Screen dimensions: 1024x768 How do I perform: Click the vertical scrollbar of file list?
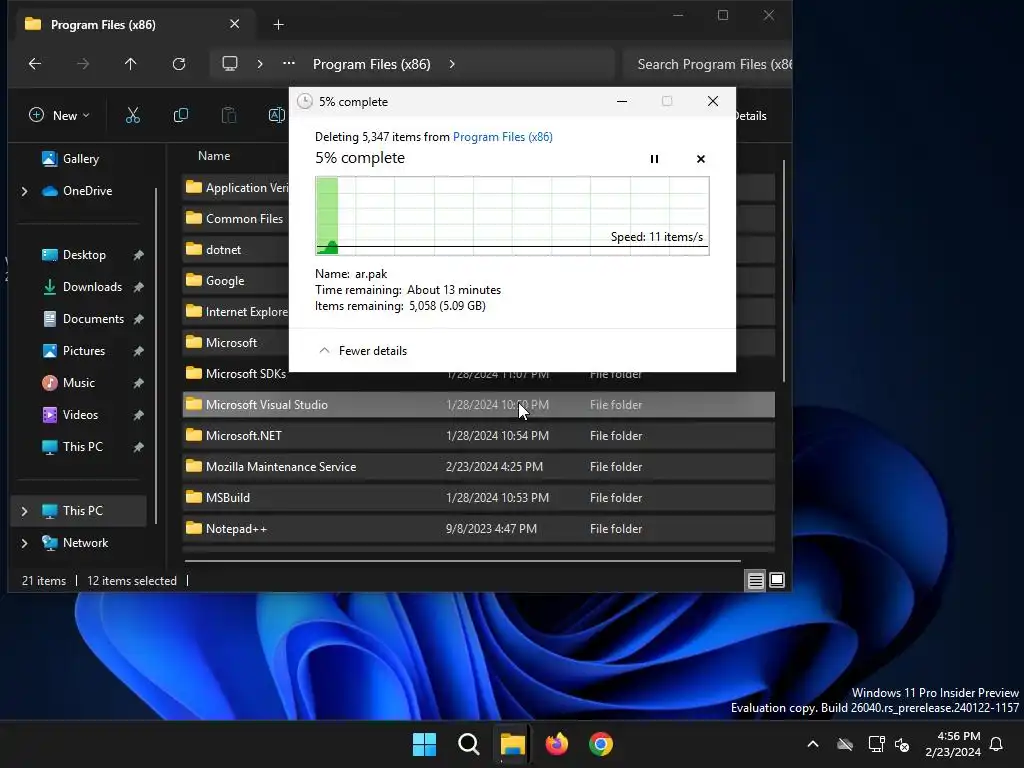pos(783,271)
